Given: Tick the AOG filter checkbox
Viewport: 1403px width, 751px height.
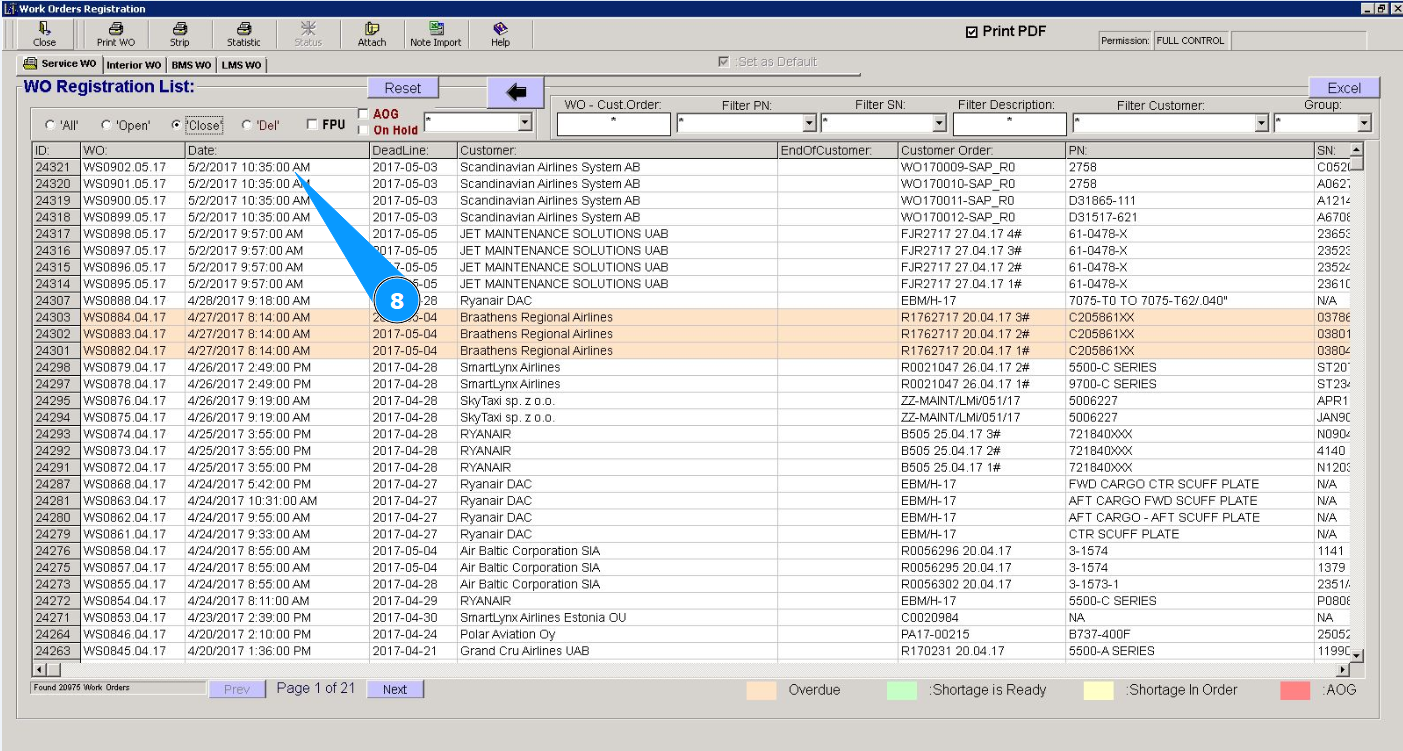Looking at the screenshot, I should click(x=363, y=114).
